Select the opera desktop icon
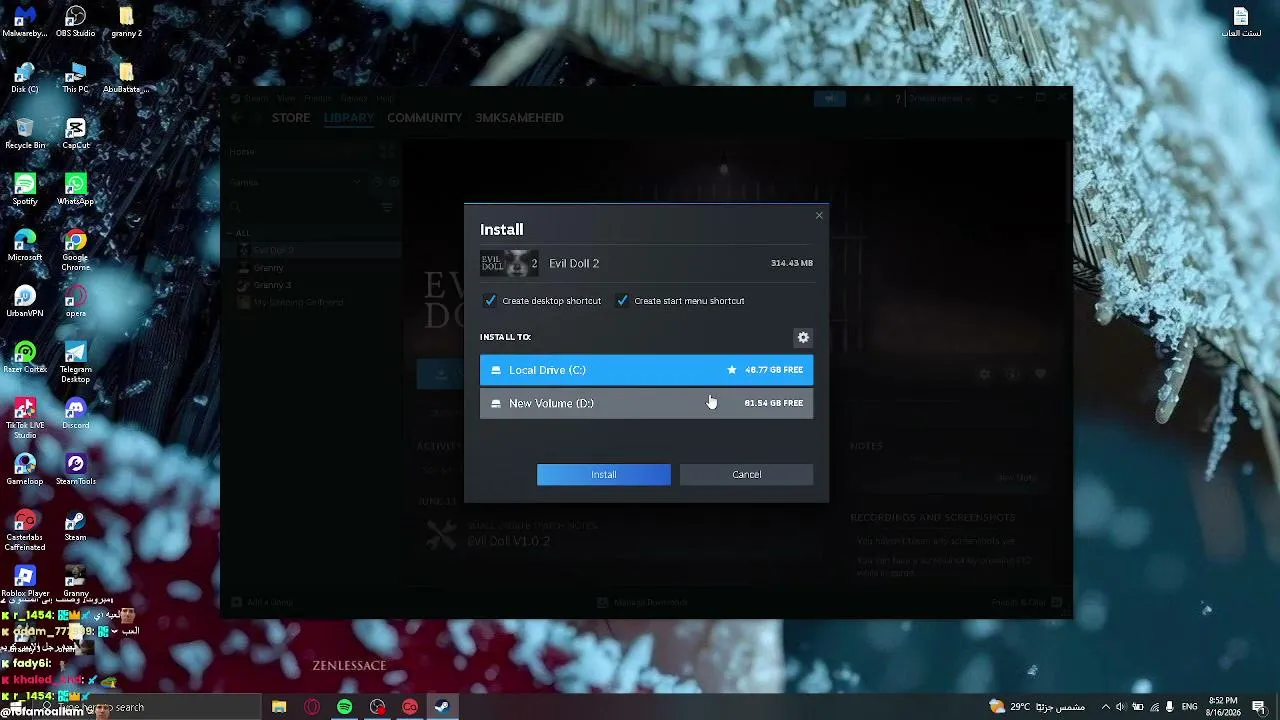 (75, 302)
